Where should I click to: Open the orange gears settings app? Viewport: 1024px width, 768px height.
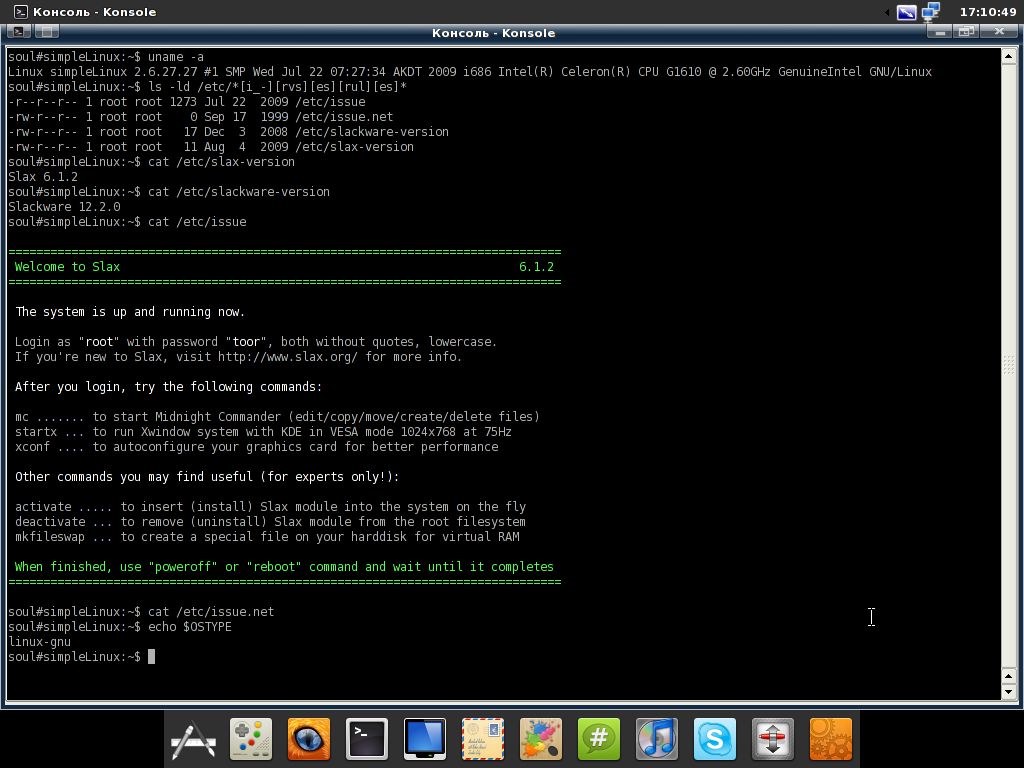(x=831, y=739)
